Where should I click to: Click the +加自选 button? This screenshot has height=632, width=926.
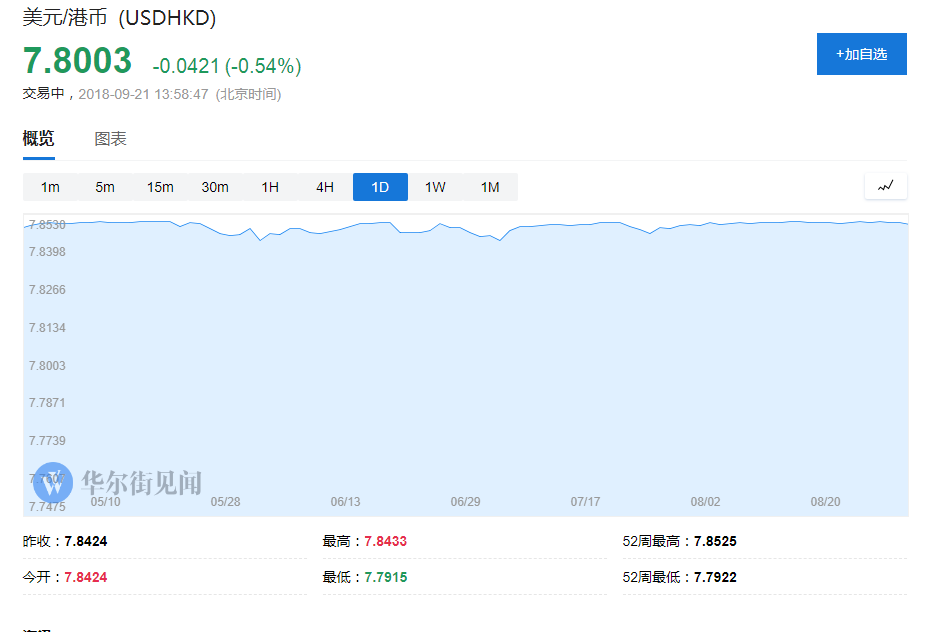tap(861, 54)
